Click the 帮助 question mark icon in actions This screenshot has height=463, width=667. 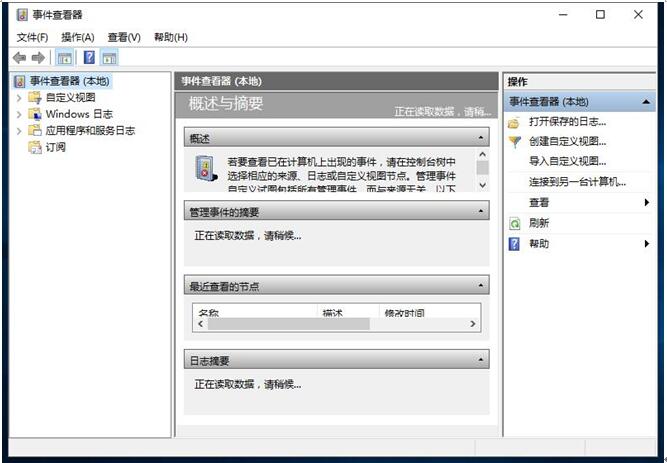coord(514,244)
